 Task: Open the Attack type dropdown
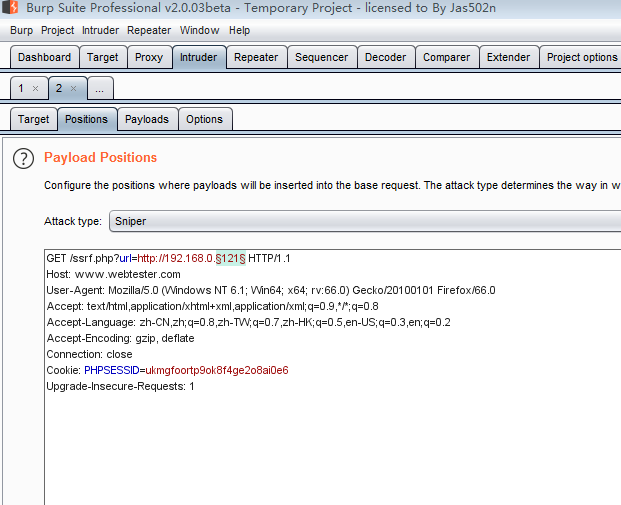coord(365,221)
